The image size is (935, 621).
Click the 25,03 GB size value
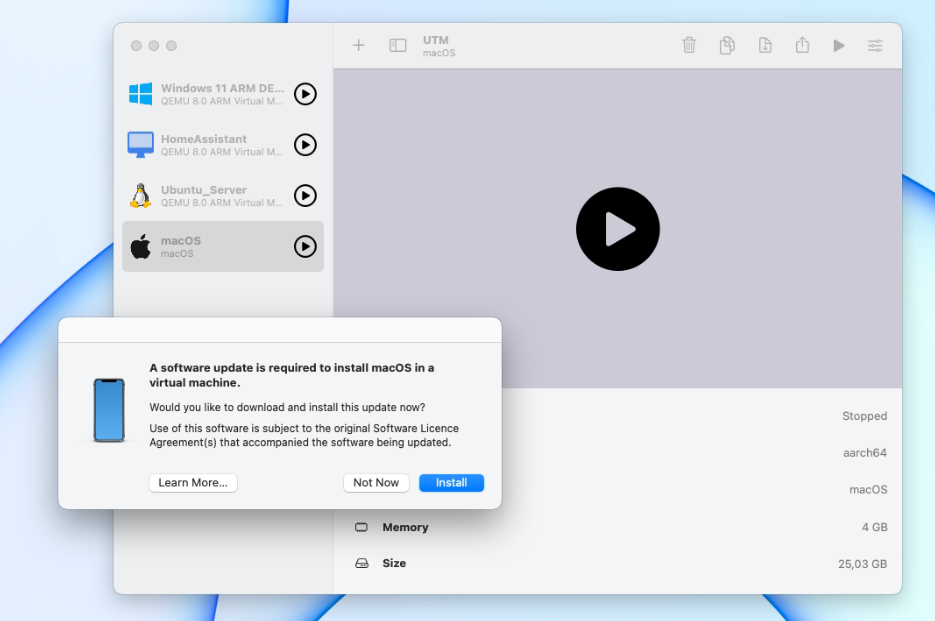pos(862,564)
